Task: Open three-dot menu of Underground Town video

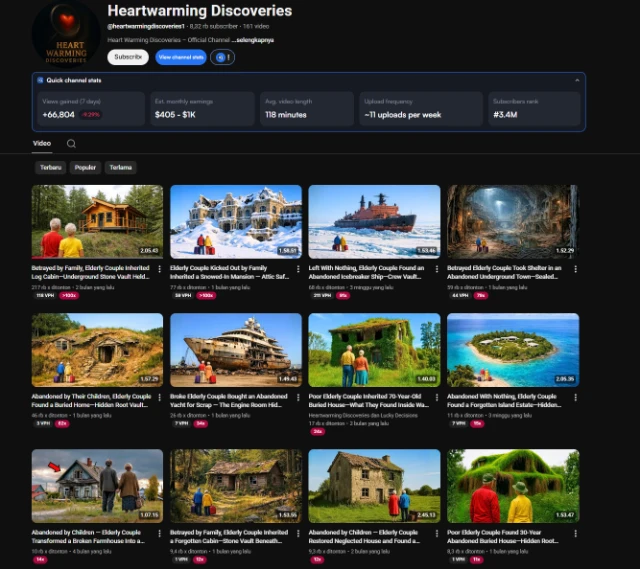Action: (573, 268)
